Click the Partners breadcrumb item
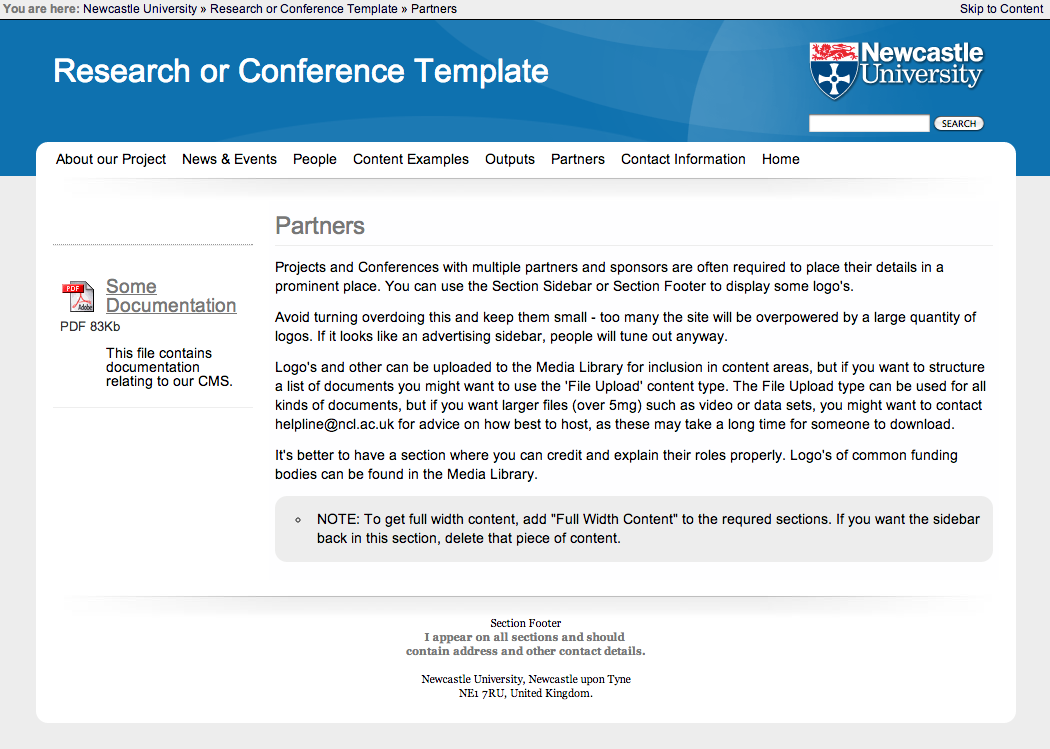Image resolution: width=1050 pixels, height=749 pixels. point(434,9)
